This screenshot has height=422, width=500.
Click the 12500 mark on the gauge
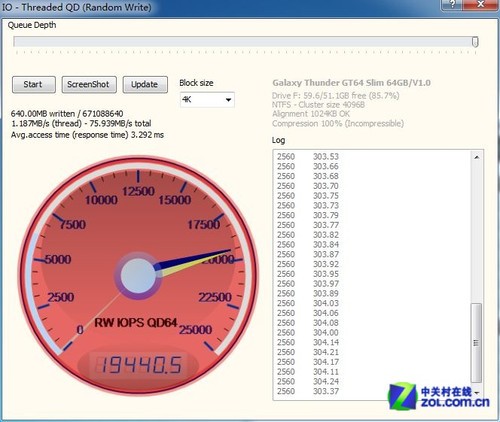[x=138, y=191]
